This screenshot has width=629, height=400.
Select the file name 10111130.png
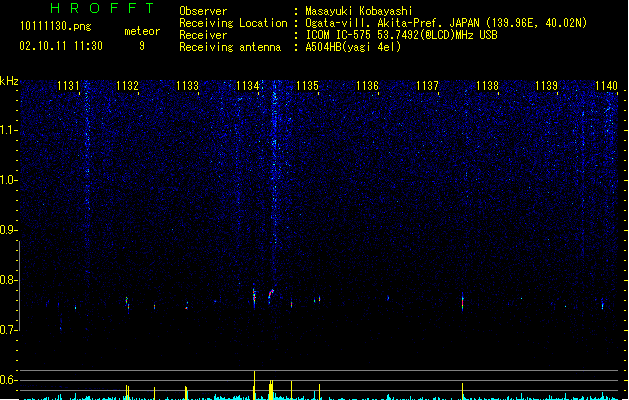coord(56,26)
